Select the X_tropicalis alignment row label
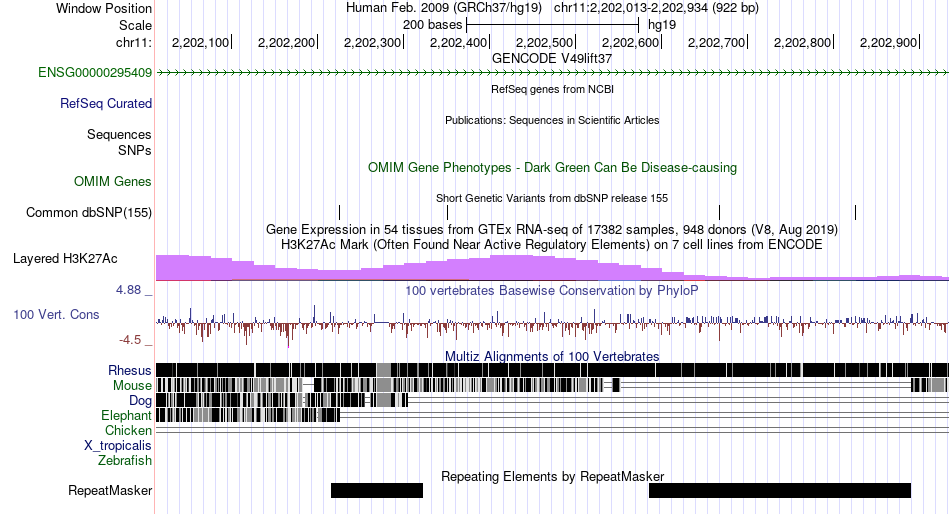 click(x=118, y=446)
